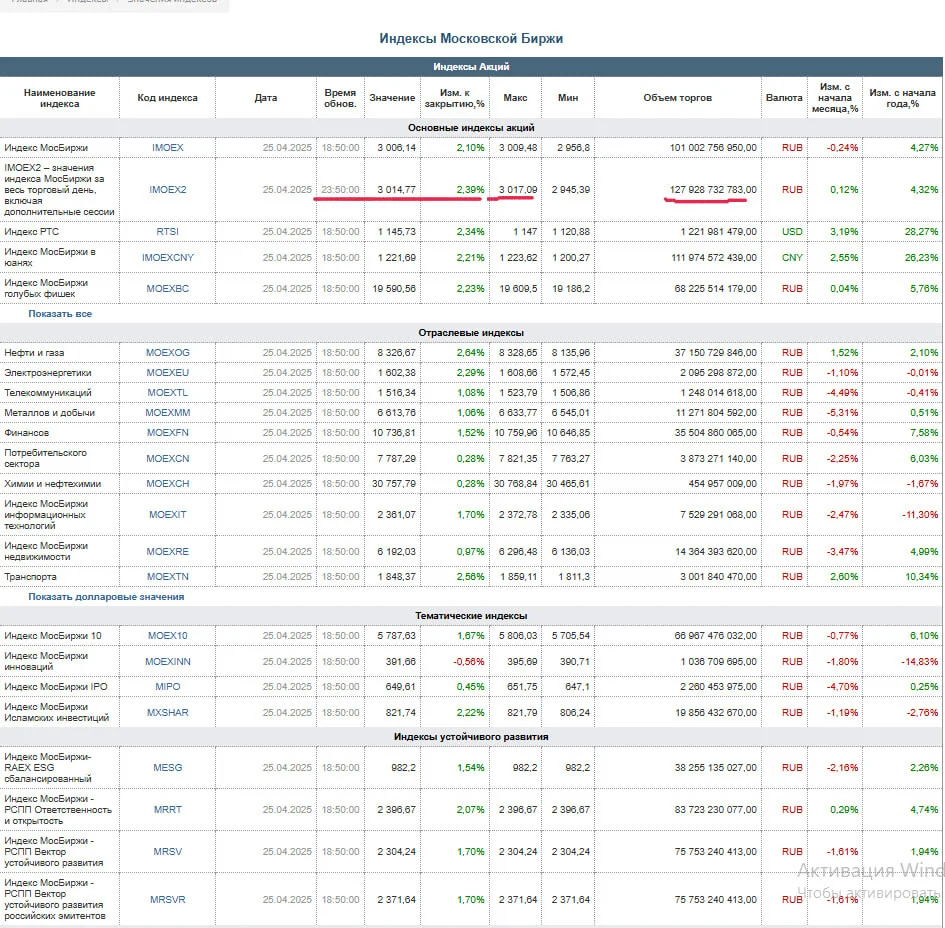Select the MOEXFN value 10 736,81
The image size is (945, 928).
coord(394,433)
